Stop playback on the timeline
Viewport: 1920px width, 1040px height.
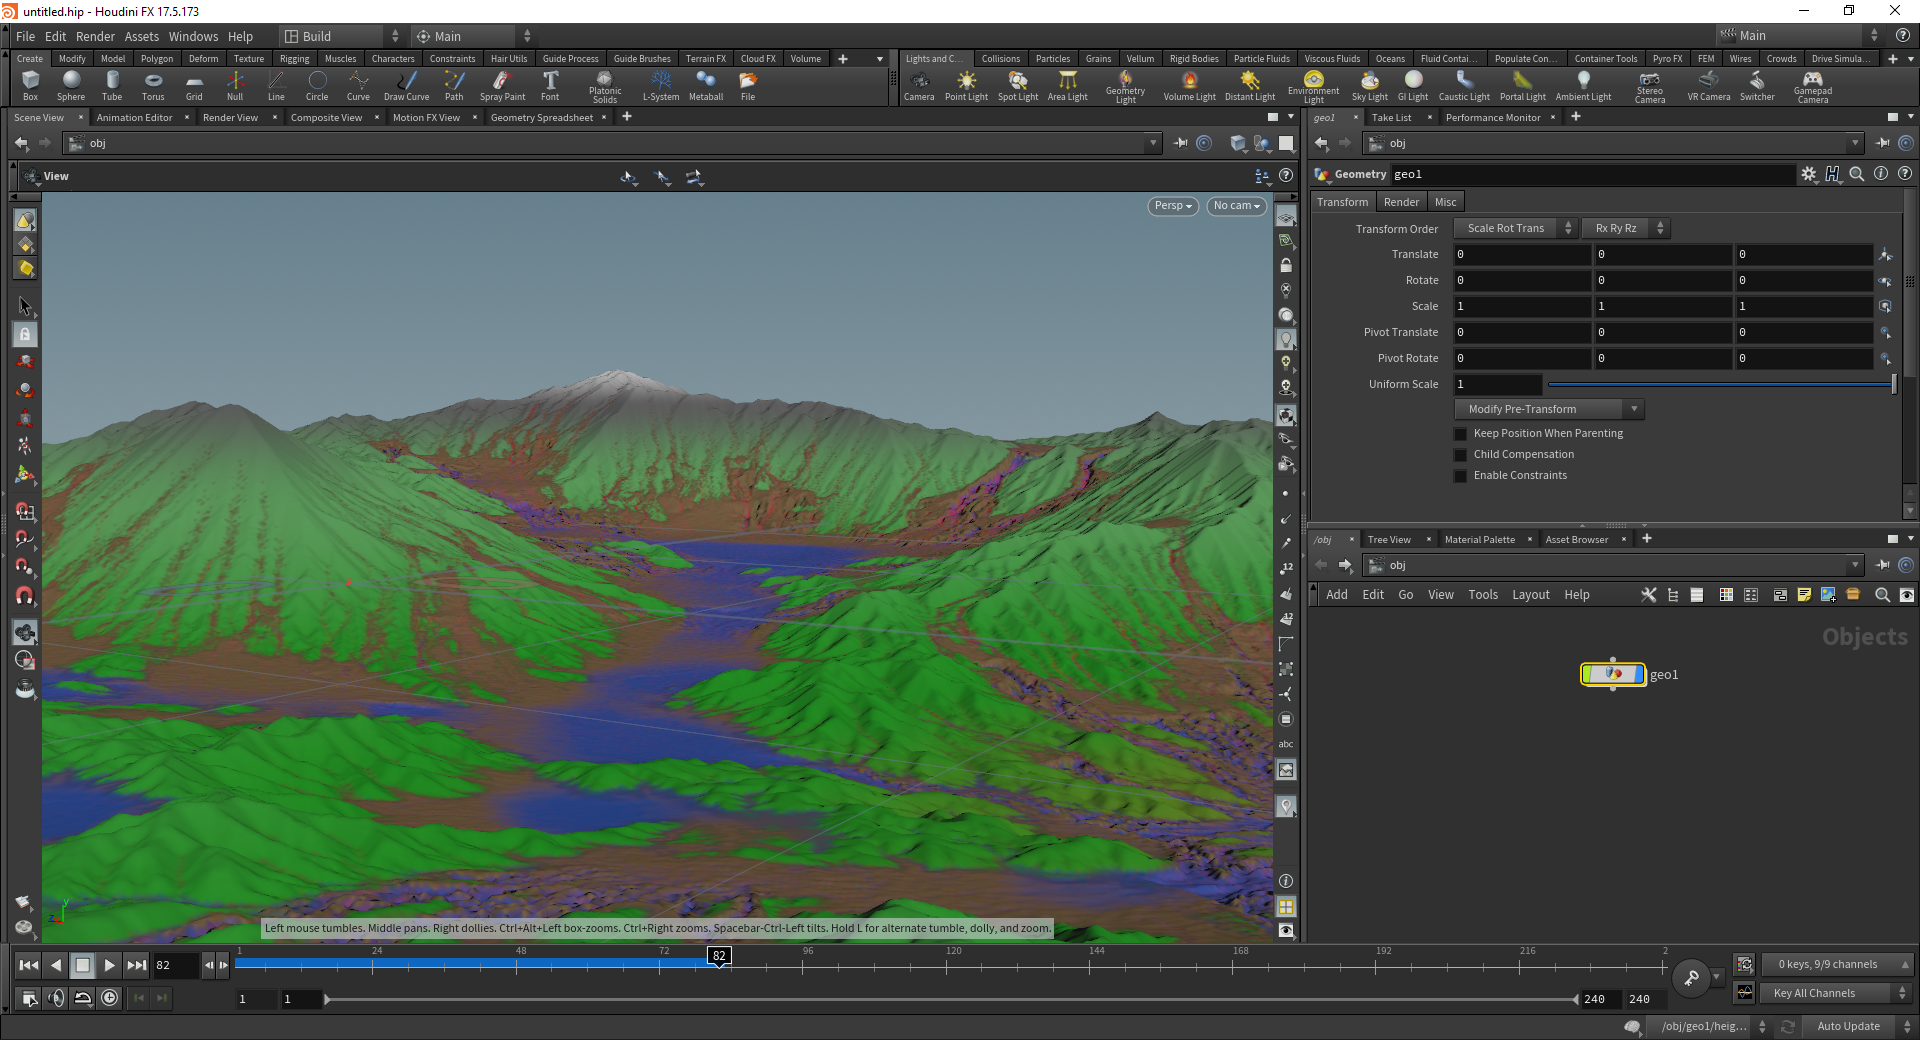click(83, 965)
